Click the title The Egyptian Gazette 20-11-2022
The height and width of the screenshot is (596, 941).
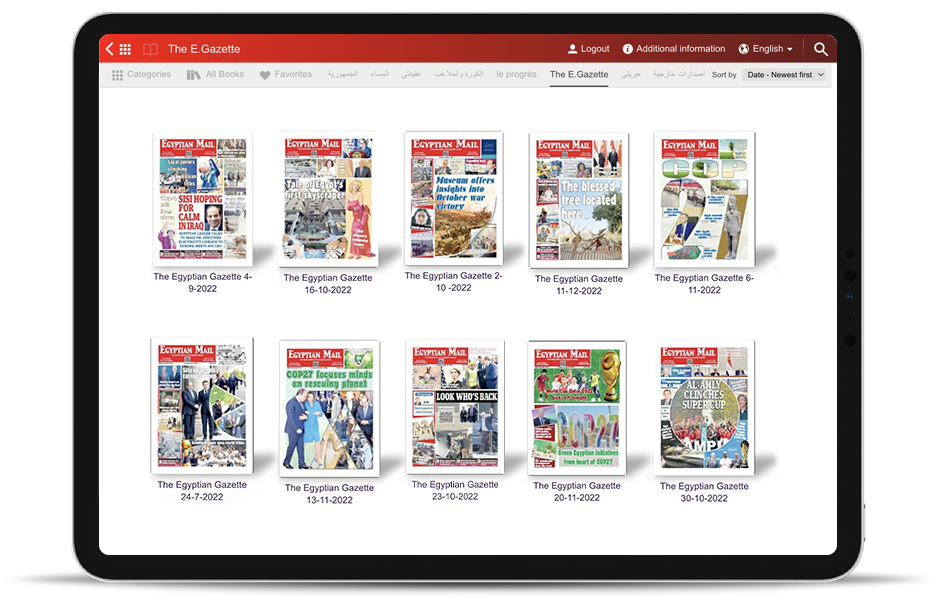point(577,492)
